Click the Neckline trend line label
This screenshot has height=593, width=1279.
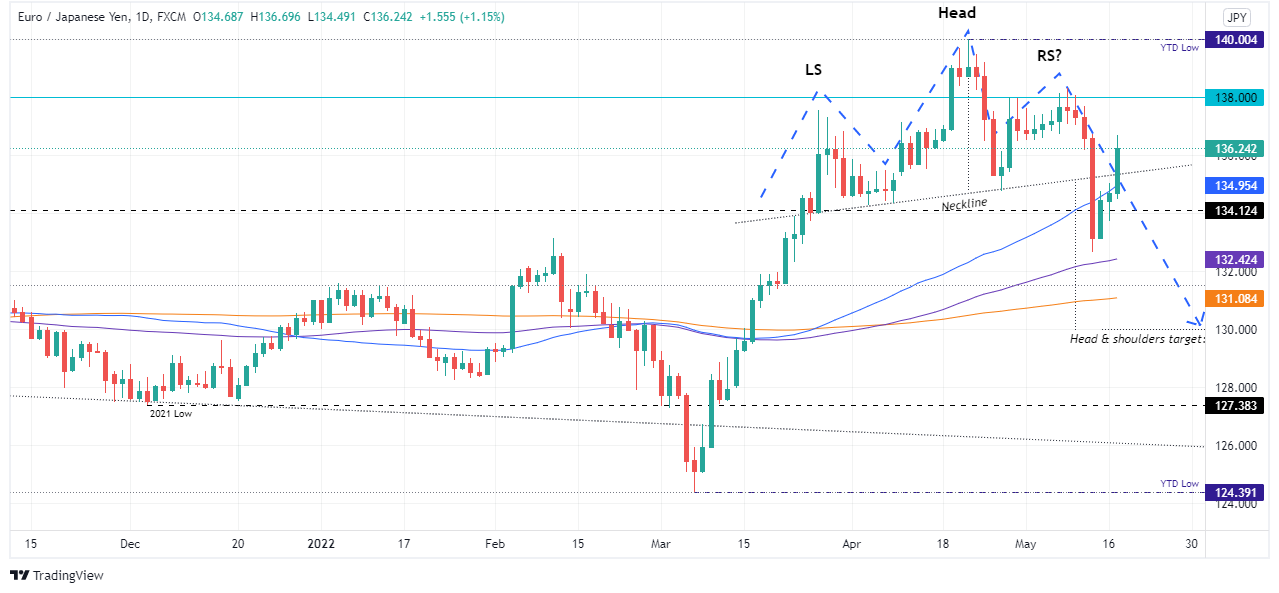(964, 203)
